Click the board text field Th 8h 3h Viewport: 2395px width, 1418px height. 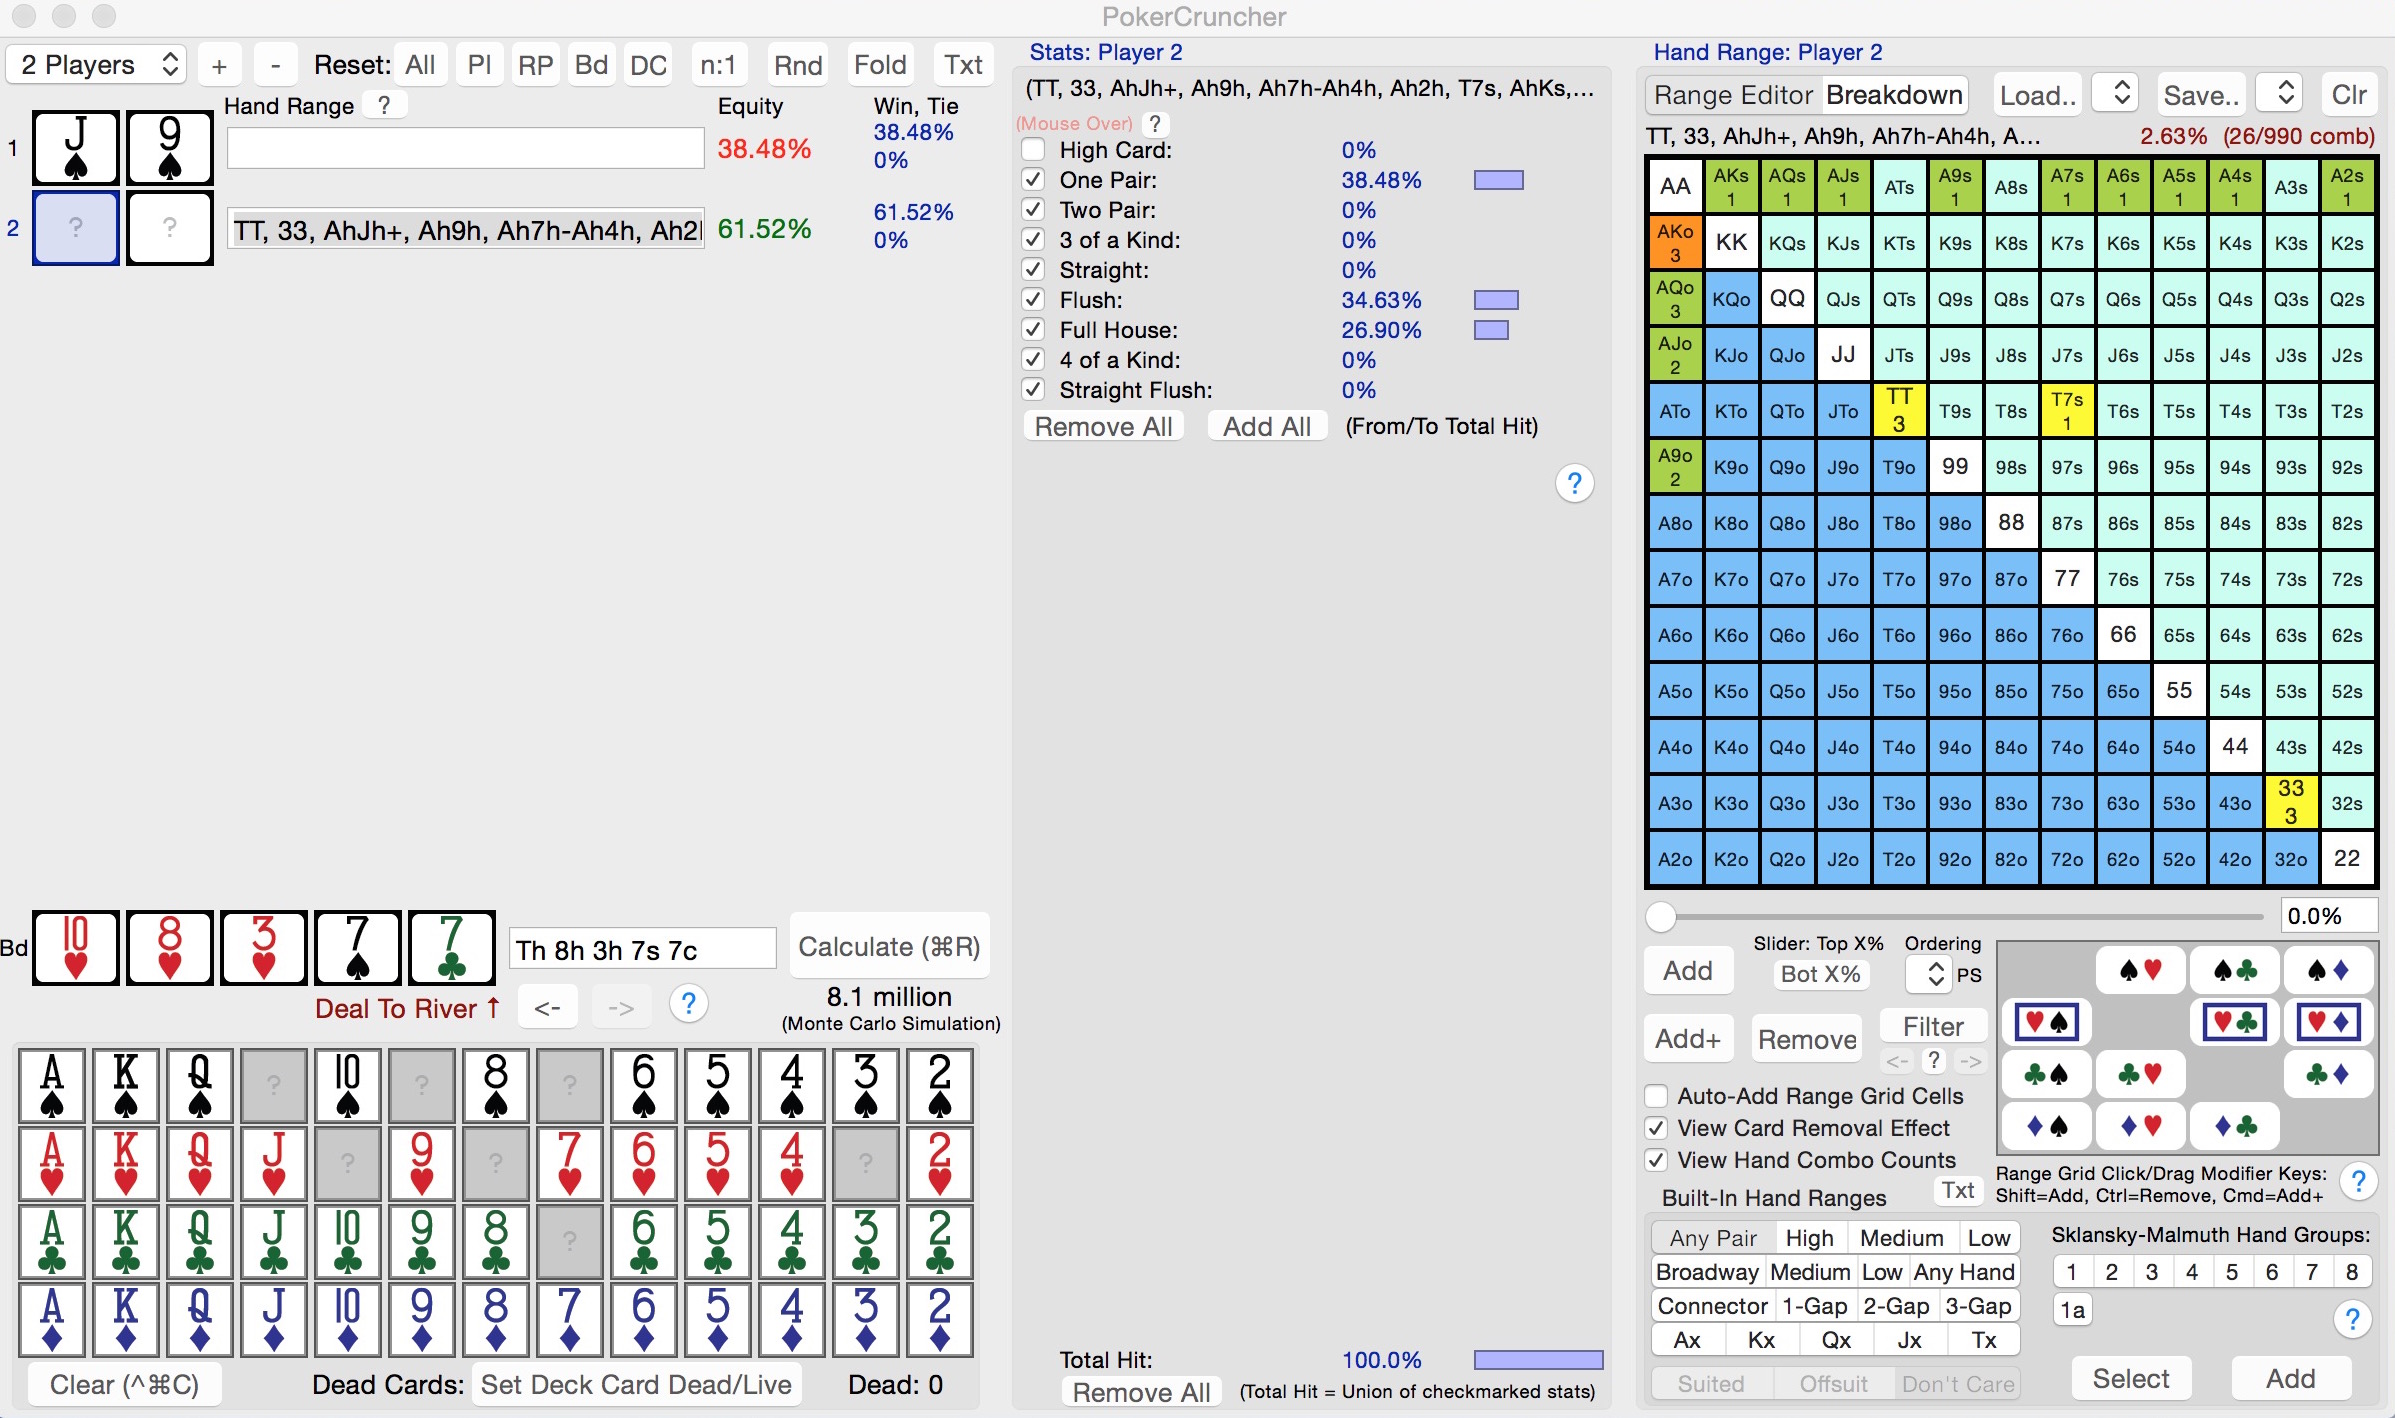click(643, 949)
